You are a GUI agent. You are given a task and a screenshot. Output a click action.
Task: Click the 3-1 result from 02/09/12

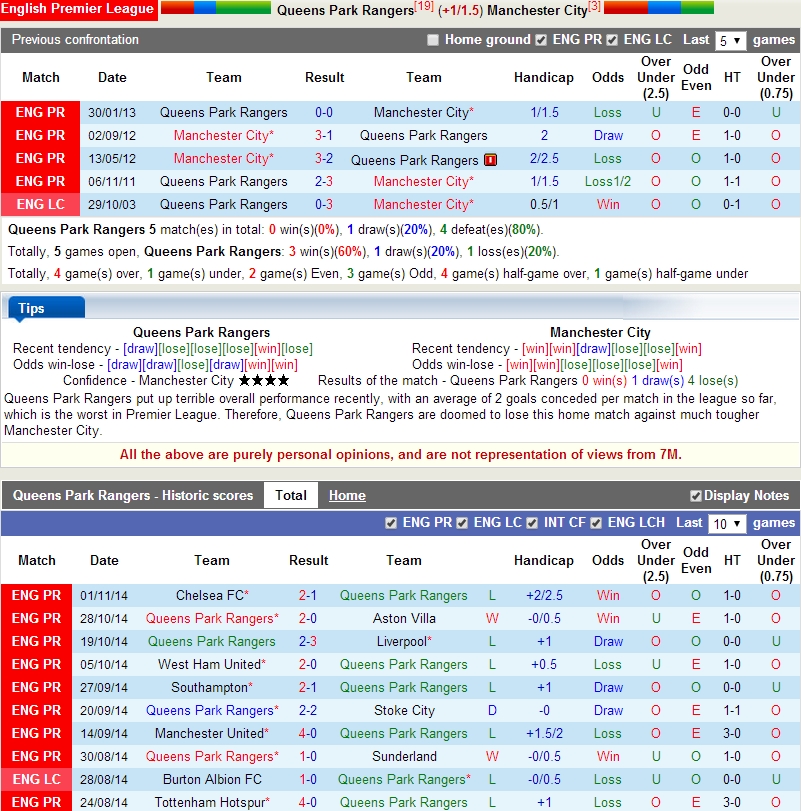click(x=324, y=136)
